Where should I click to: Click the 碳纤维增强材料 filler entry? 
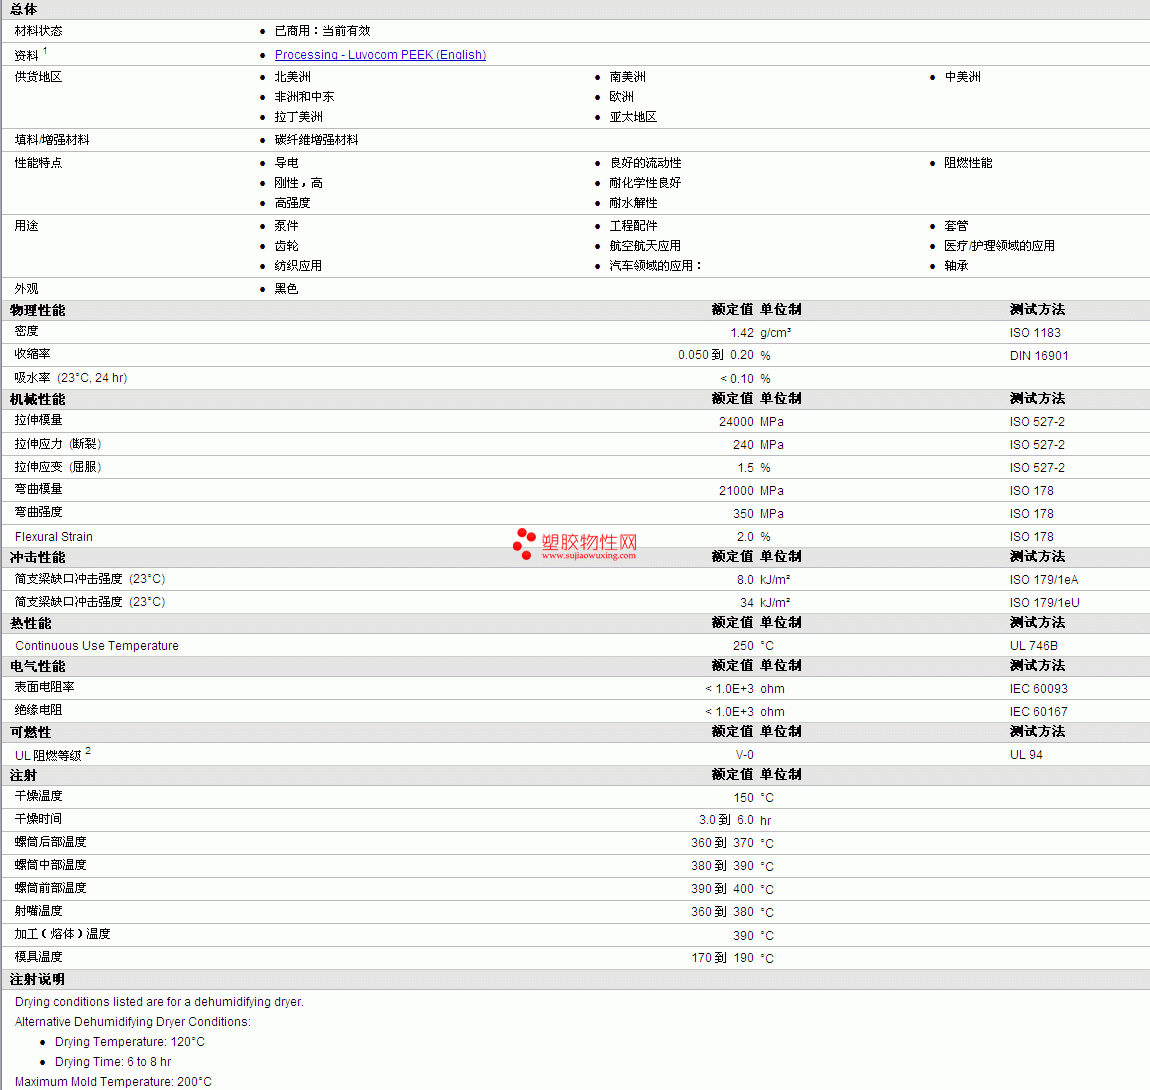[x=316, y=140]
